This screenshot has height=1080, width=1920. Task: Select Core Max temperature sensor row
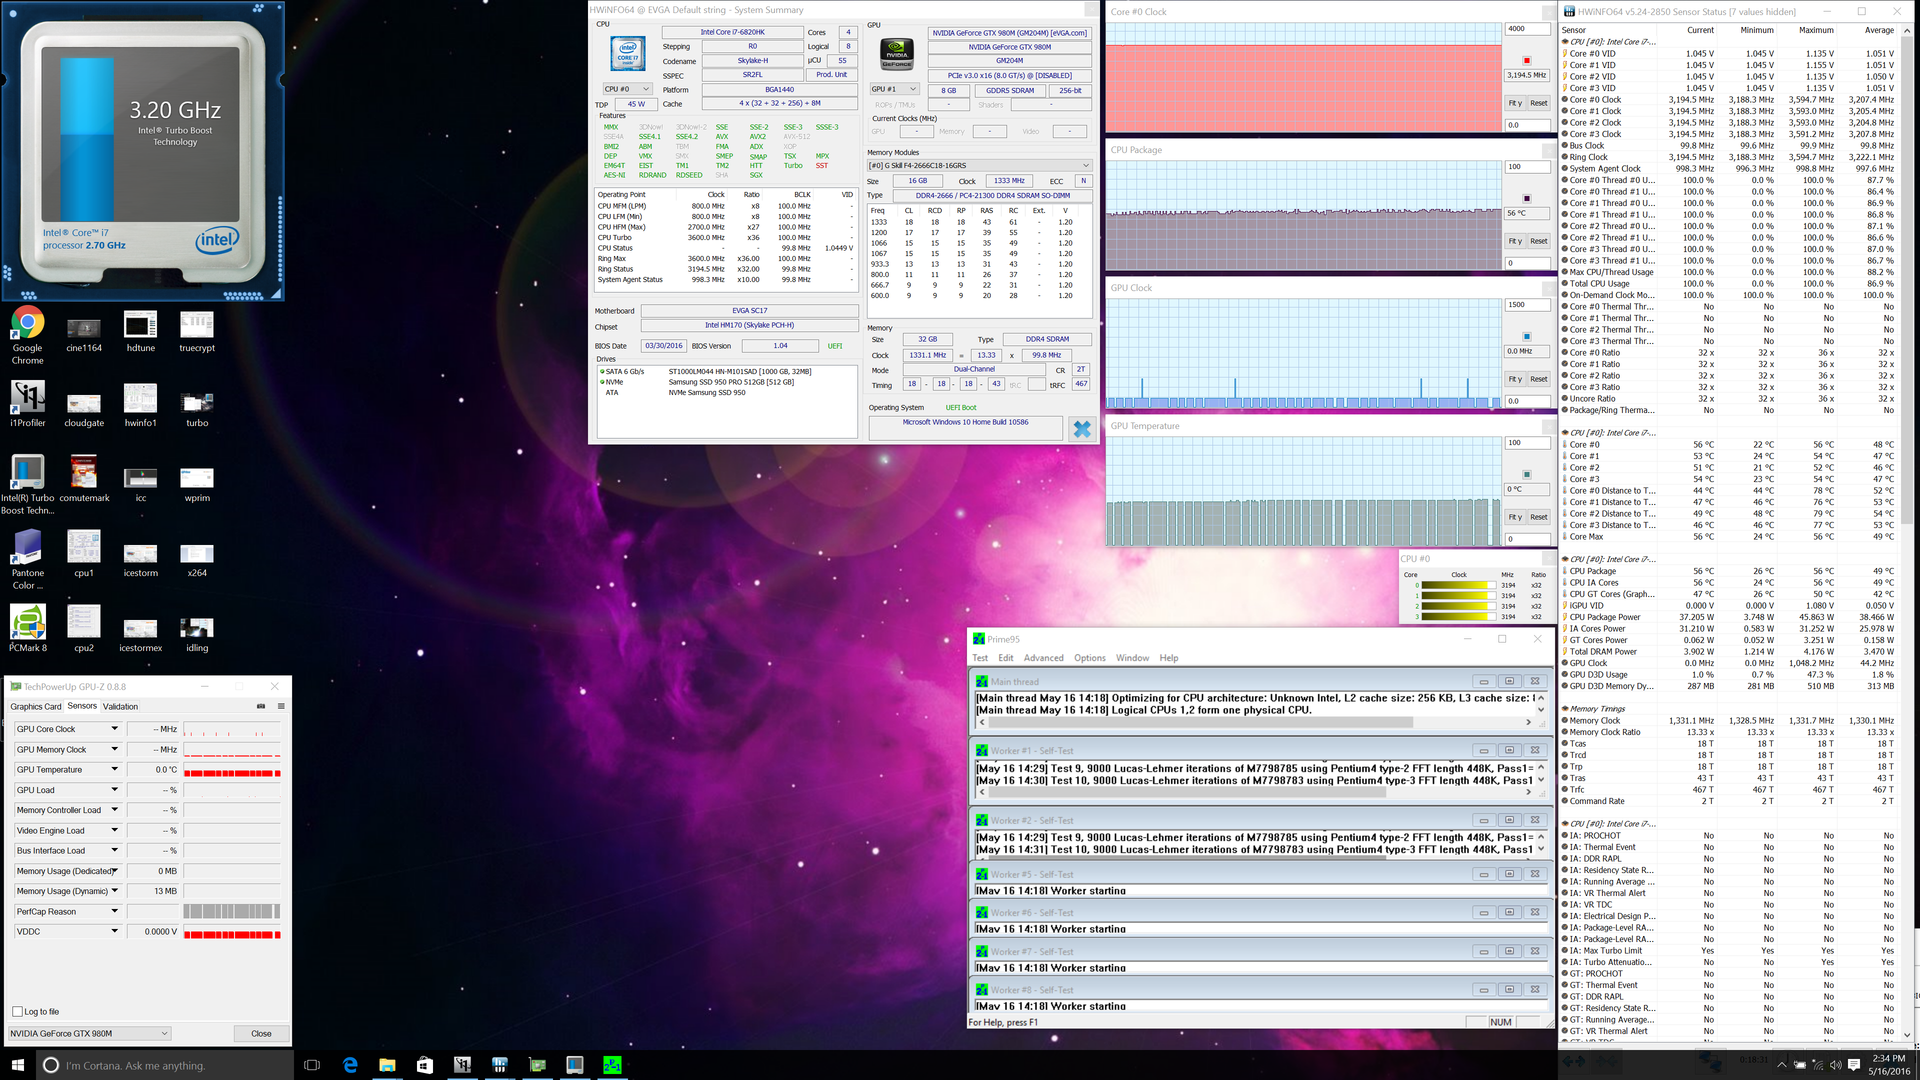[x=1729, y=536]
